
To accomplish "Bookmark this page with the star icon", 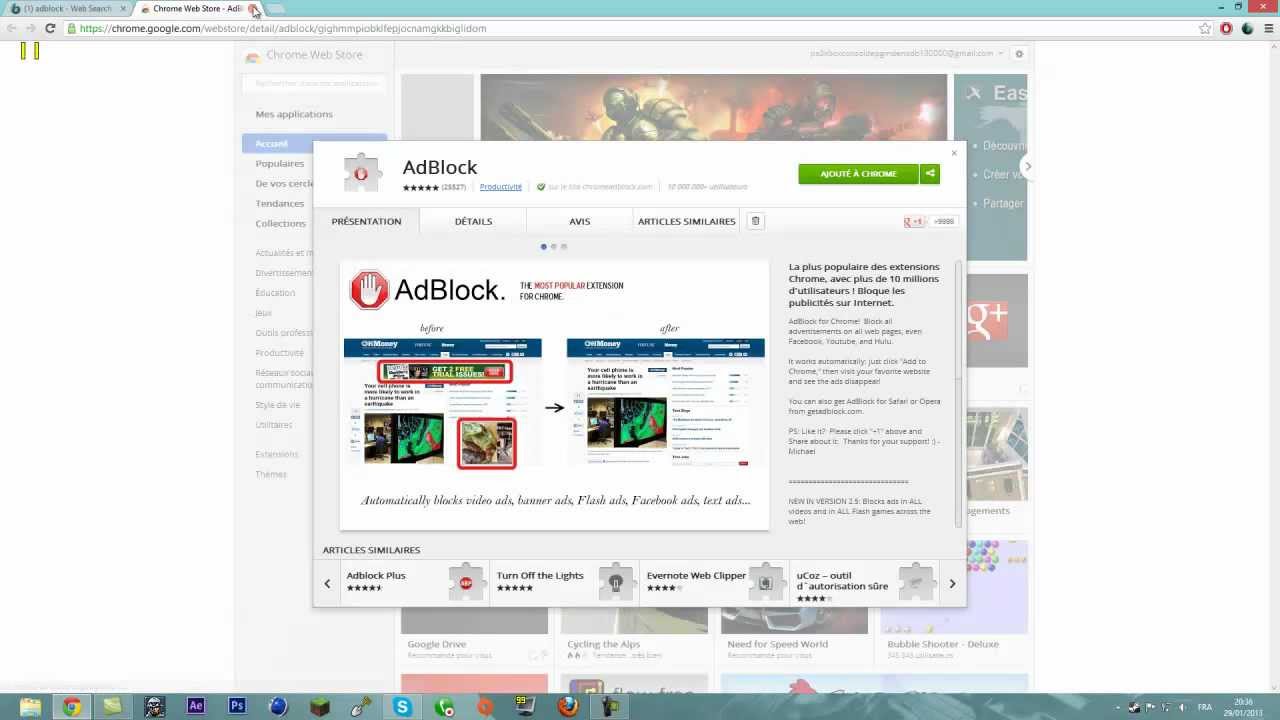I will 1206,28.
